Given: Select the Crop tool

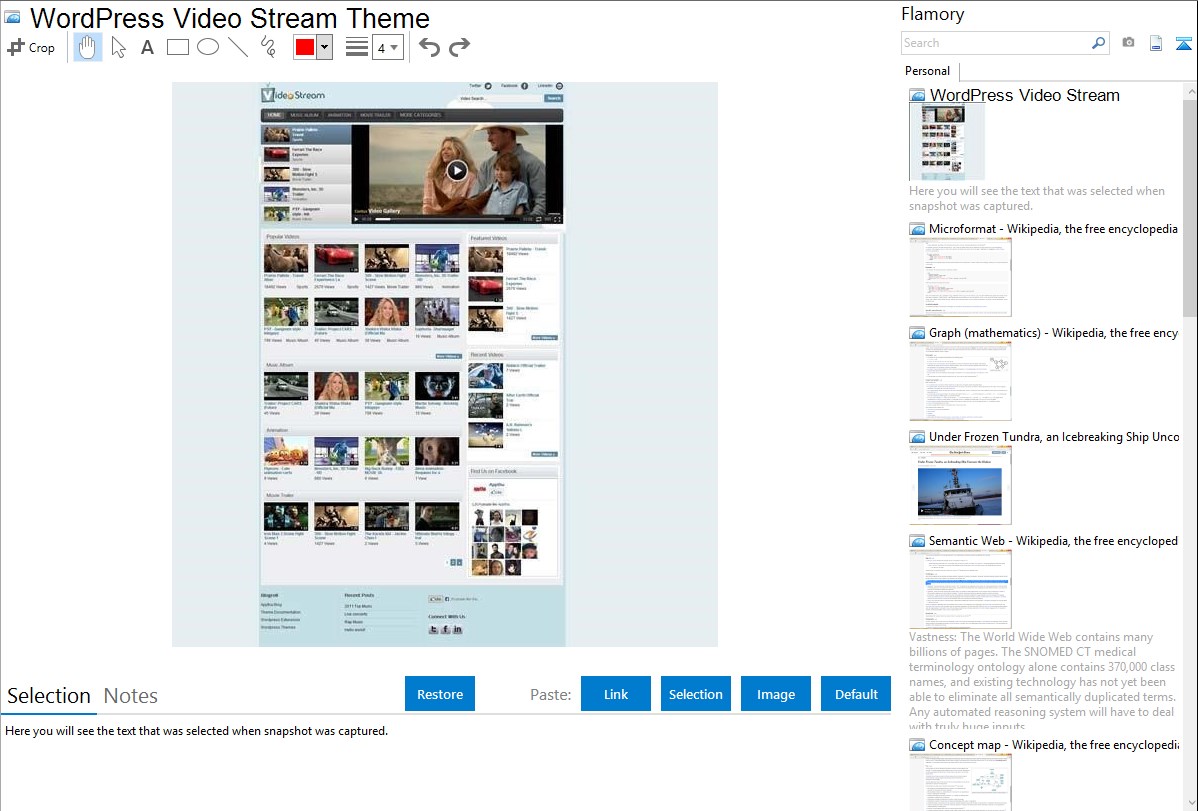Looking at the screenshot, I should point(31,47).
